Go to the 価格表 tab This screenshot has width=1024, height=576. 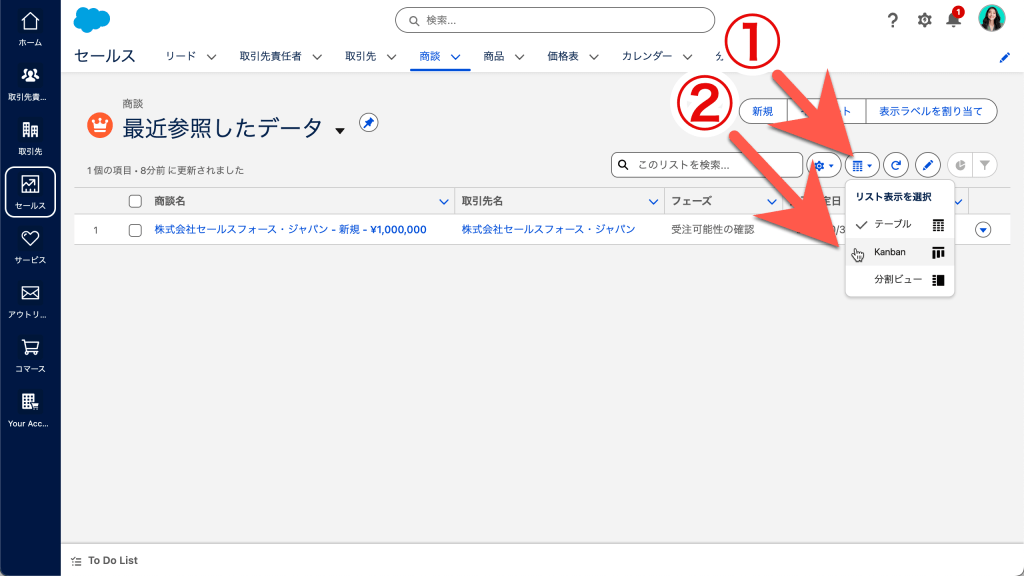pyautogui.click(x=563, y=56)
